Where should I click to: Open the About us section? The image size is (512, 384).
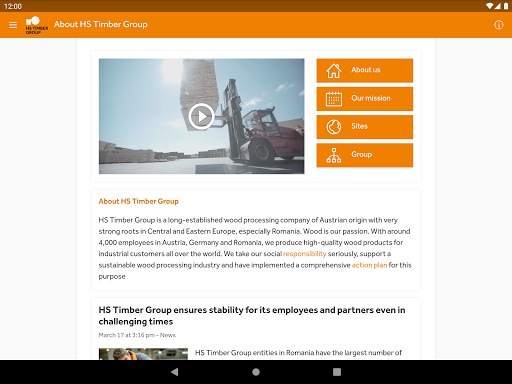click(365, 70)
